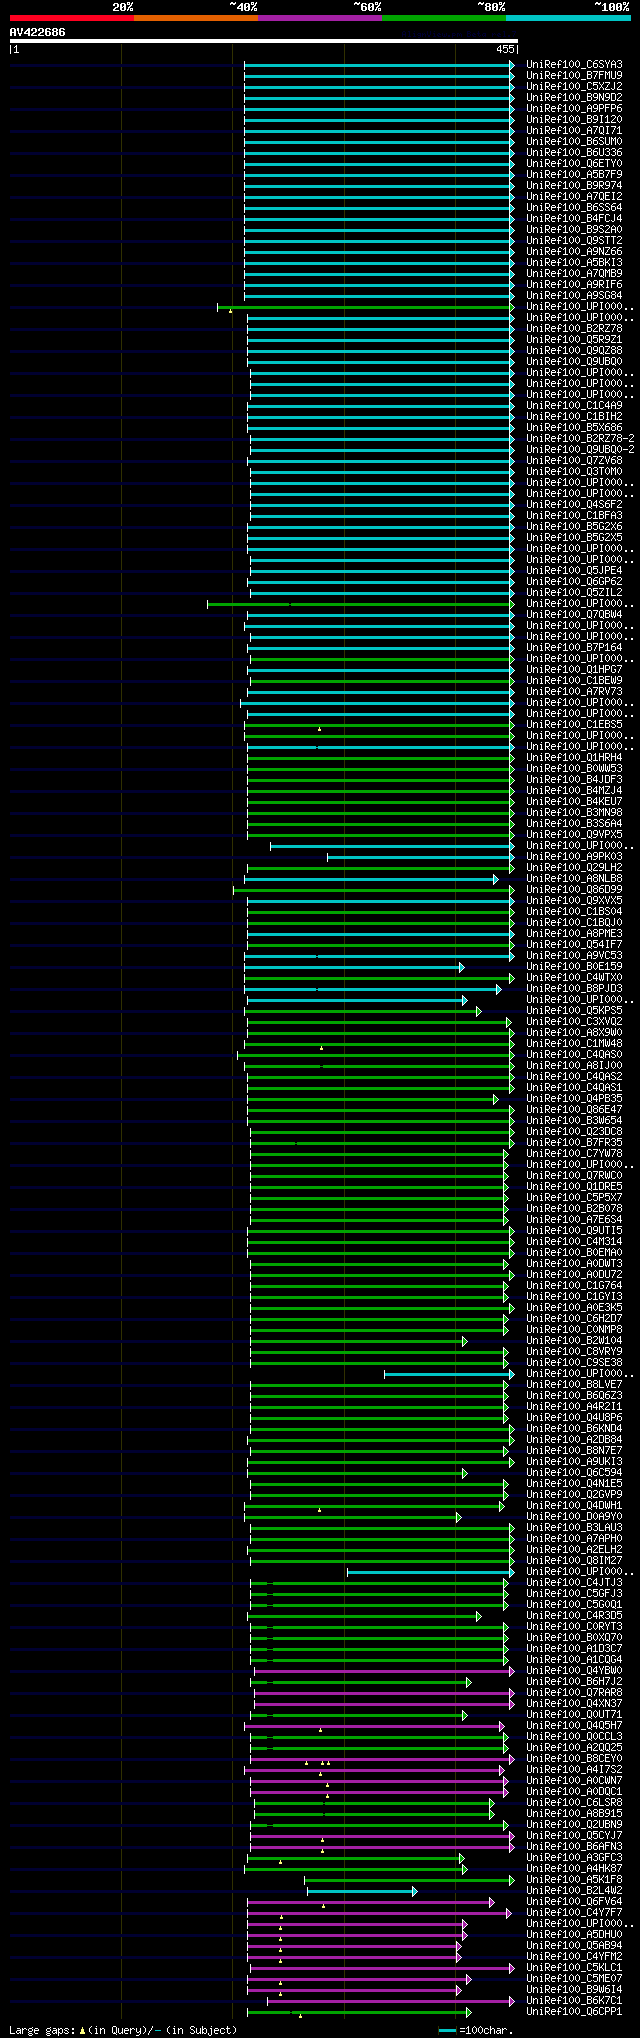Click the UniRef100_A7QI71 label

click(574, 131)
